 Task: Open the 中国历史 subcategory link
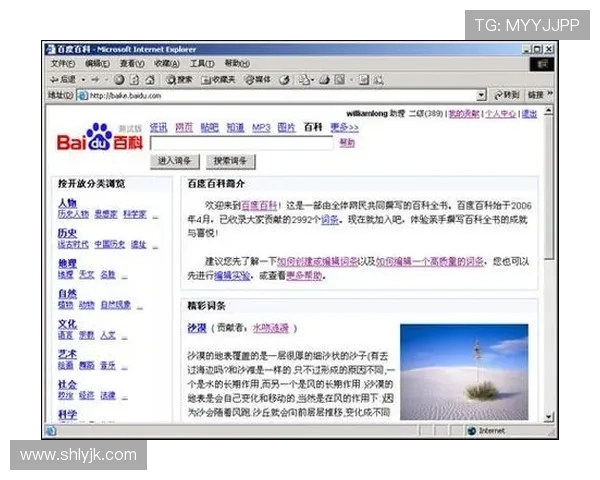pos(110,244)
